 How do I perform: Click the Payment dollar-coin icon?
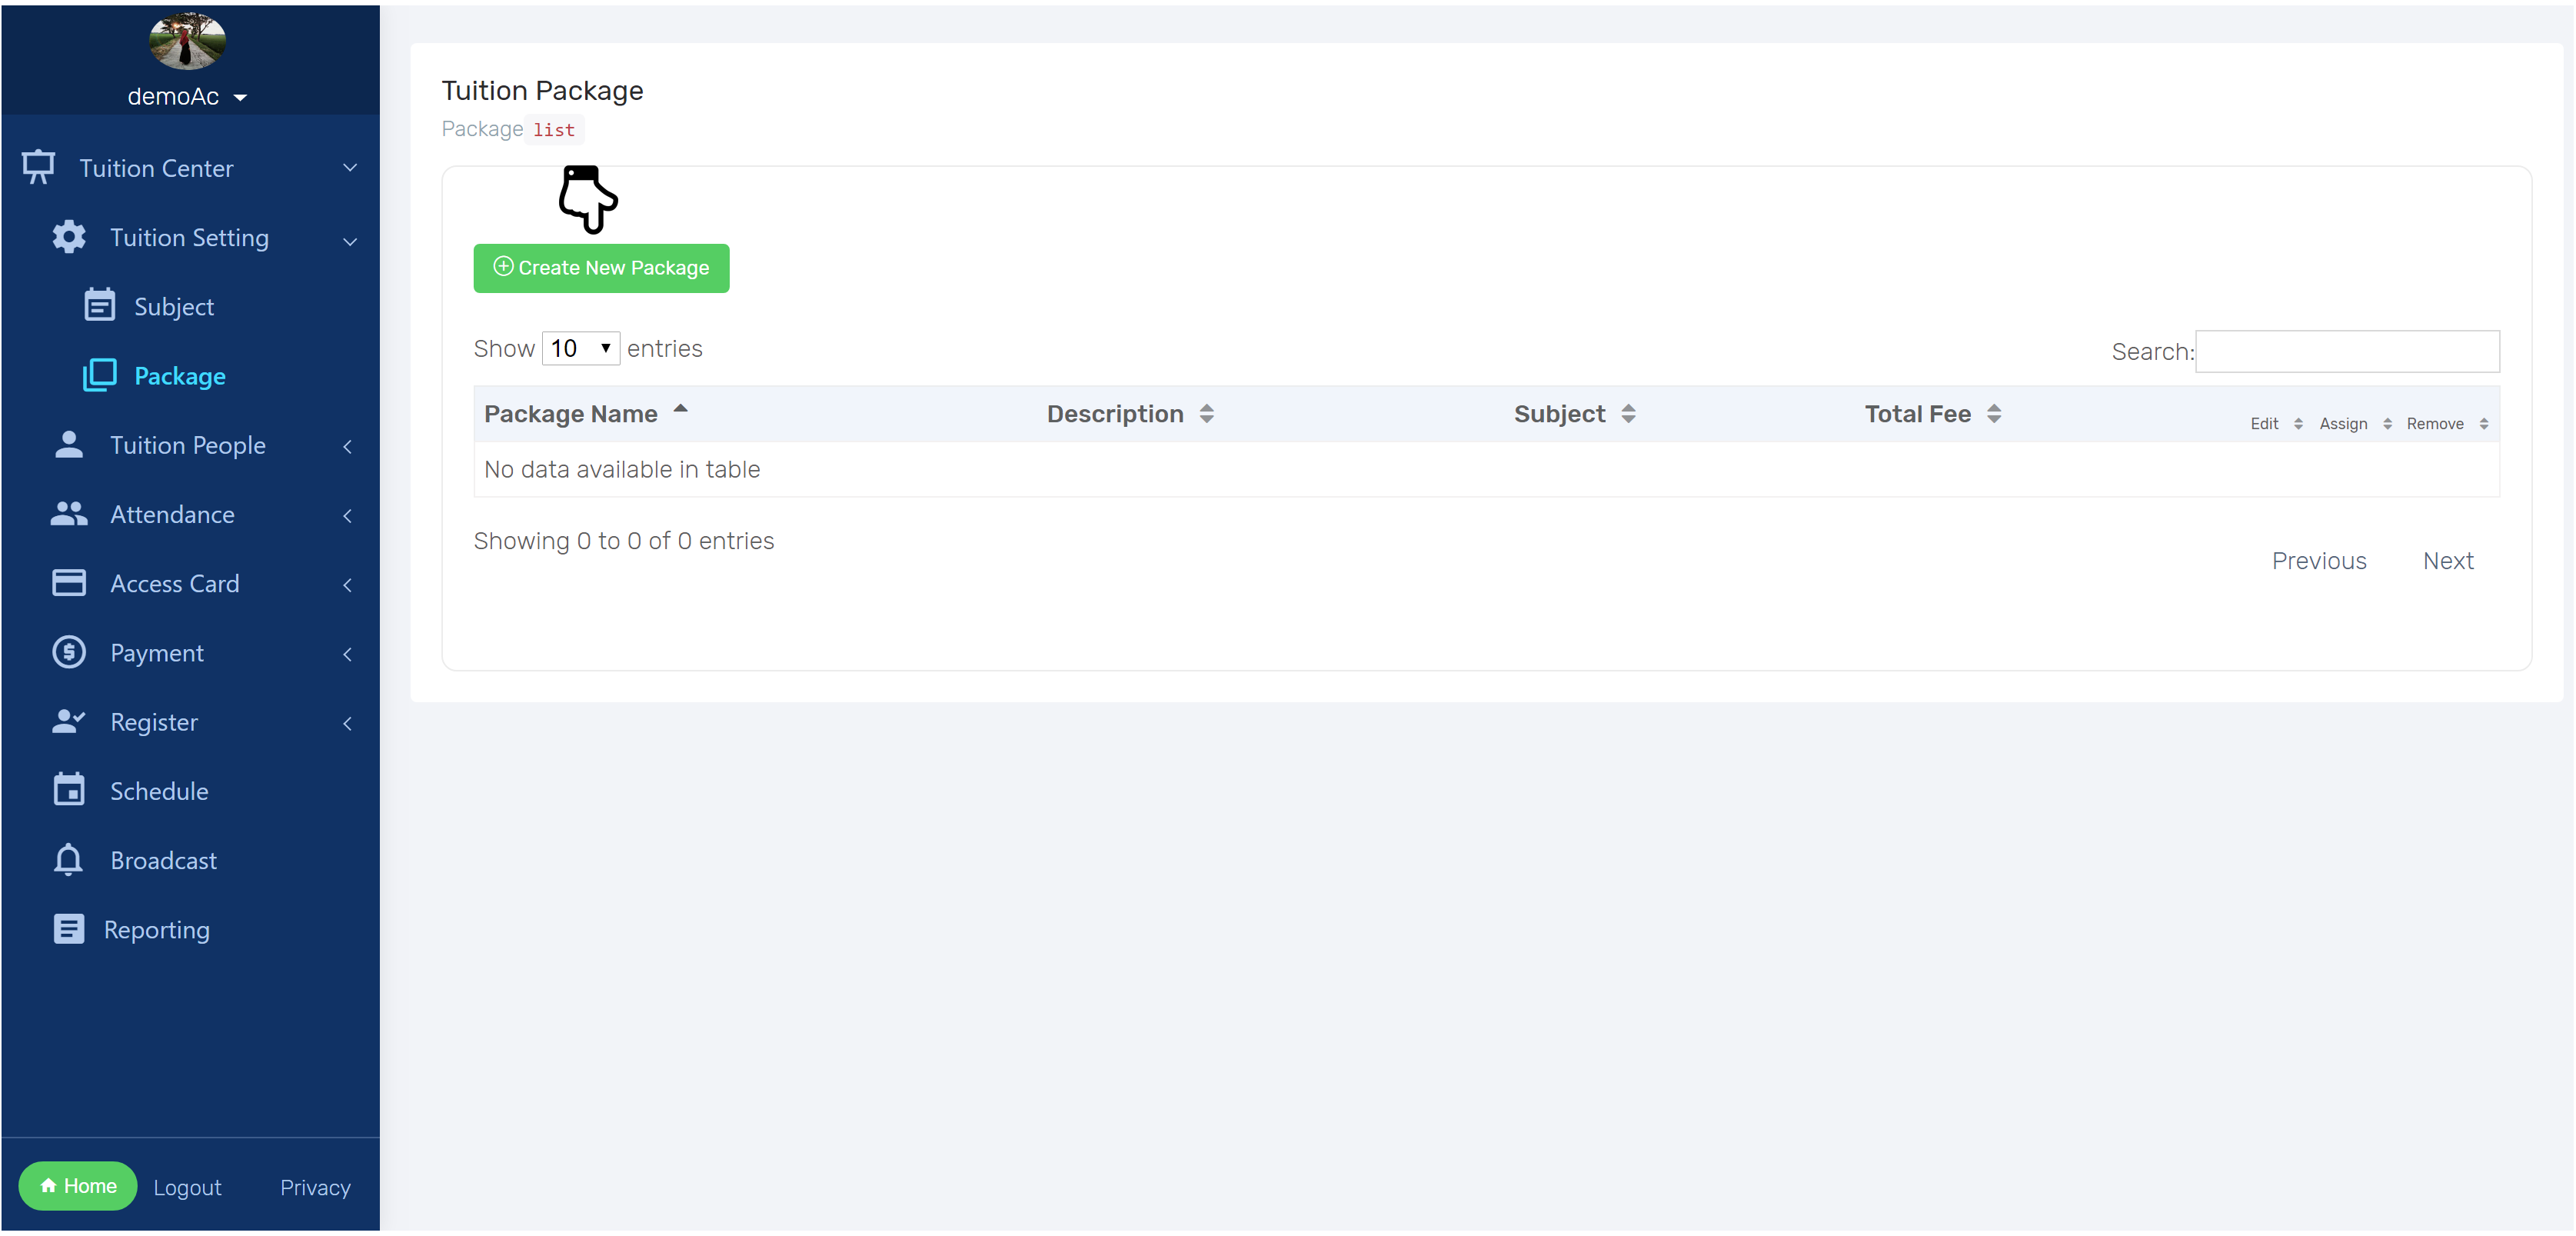(x=69, y=653)
